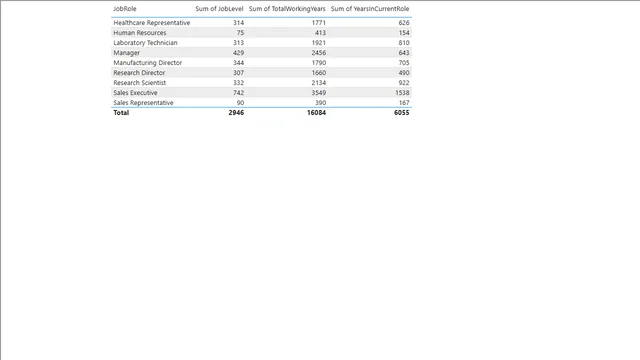640x360 pixels.
Task: Select the Human Resources row label
Action: pos(140,33)
